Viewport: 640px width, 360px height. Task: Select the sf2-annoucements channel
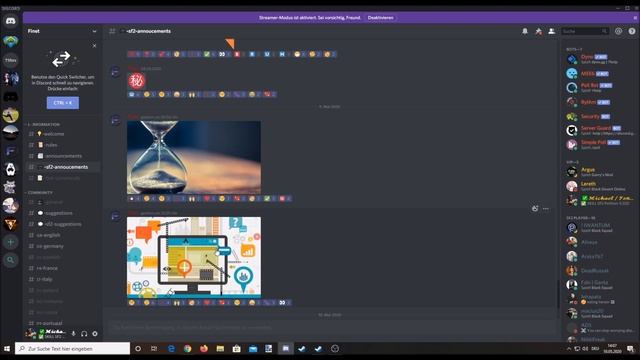click(63, 167)
